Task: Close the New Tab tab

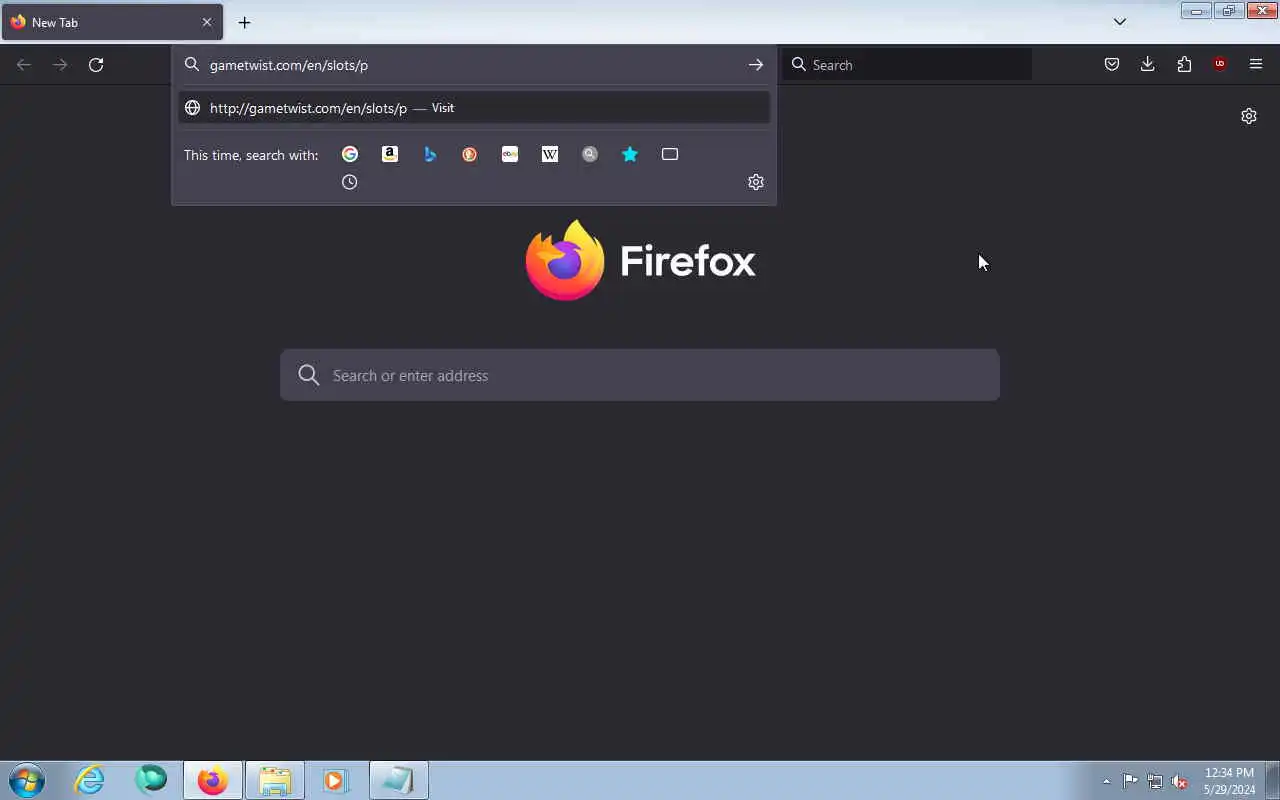Action: click(x=207, y=22)
